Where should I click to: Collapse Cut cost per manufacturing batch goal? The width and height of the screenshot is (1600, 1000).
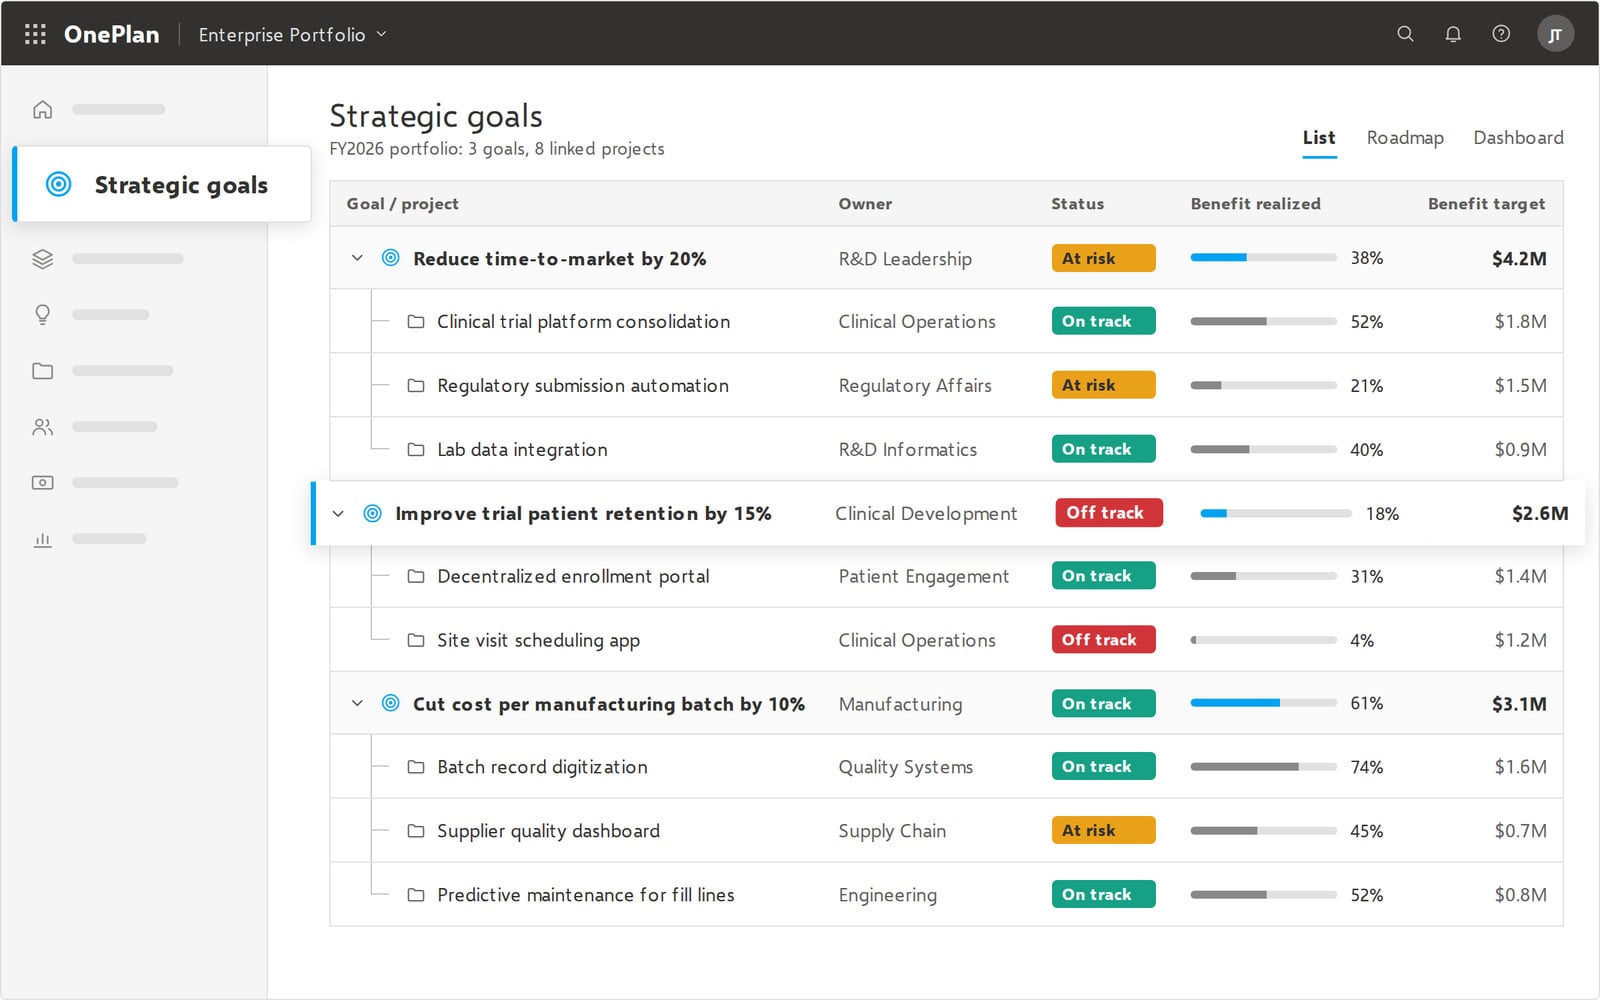(357, 703)
